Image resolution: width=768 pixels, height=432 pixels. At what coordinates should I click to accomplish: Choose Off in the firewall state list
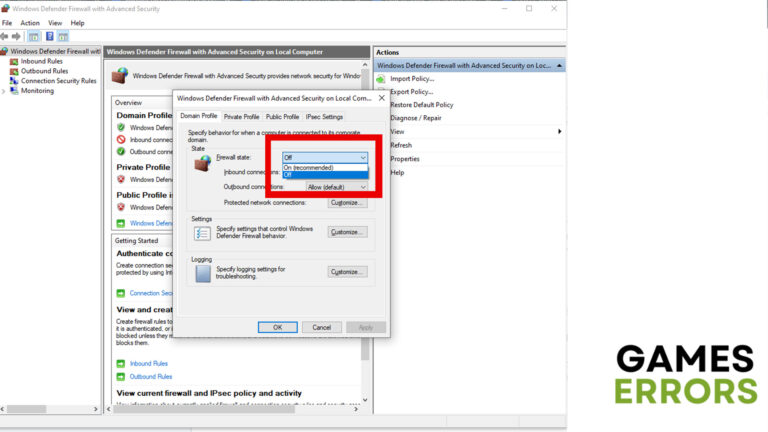point(325,174)
